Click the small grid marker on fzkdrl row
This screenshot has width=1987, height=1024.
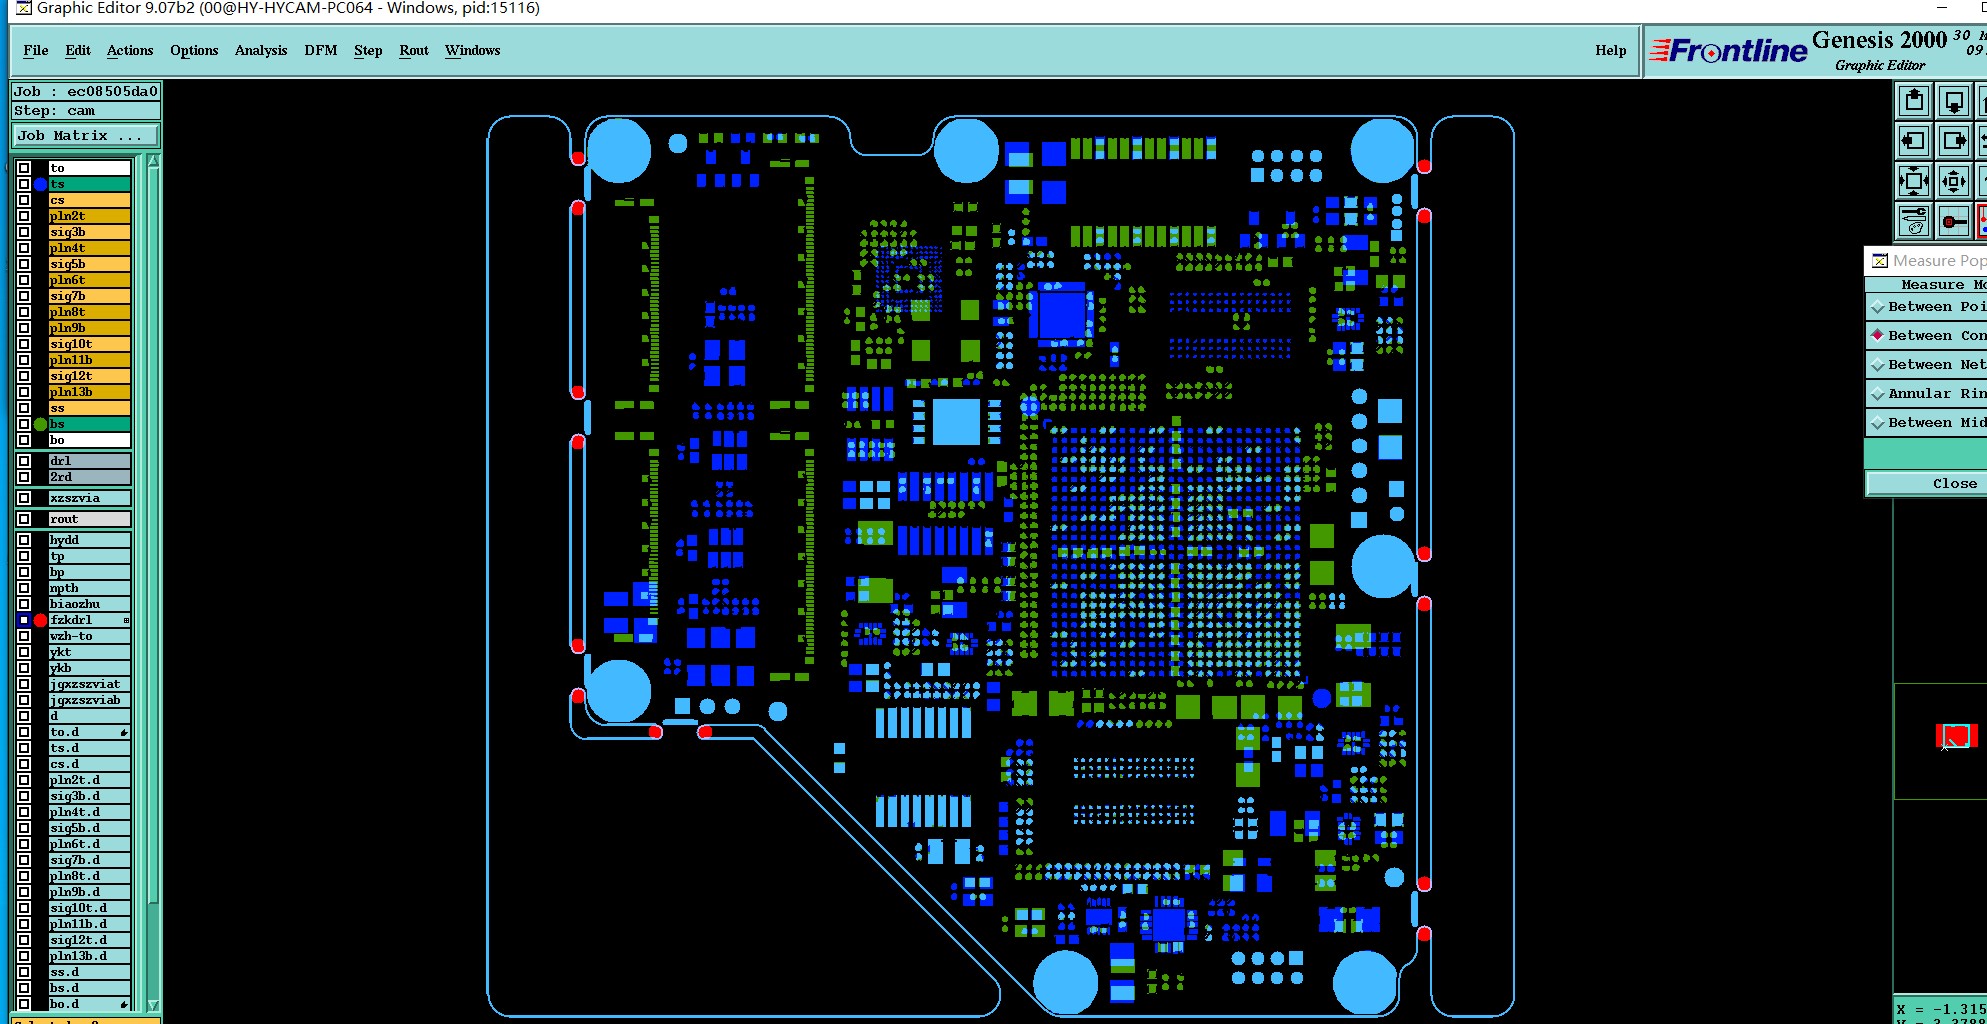(126, 620)
